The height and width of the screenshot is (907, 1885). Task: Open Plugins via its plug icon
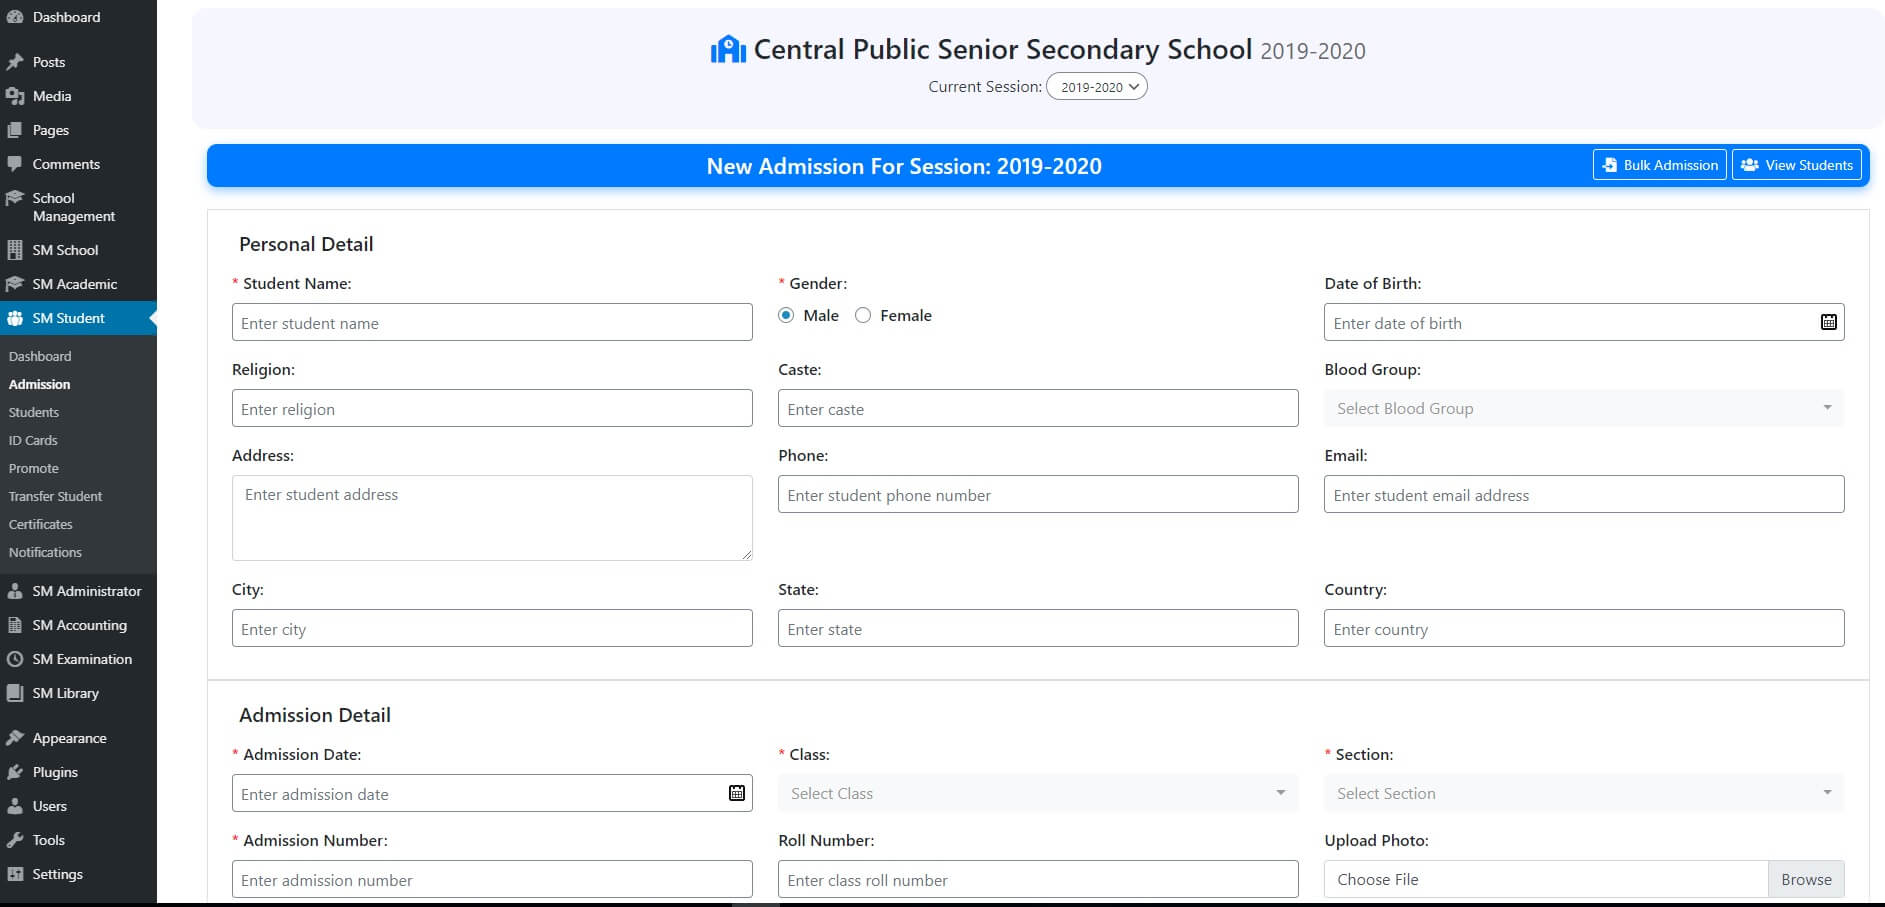[15, 772]
